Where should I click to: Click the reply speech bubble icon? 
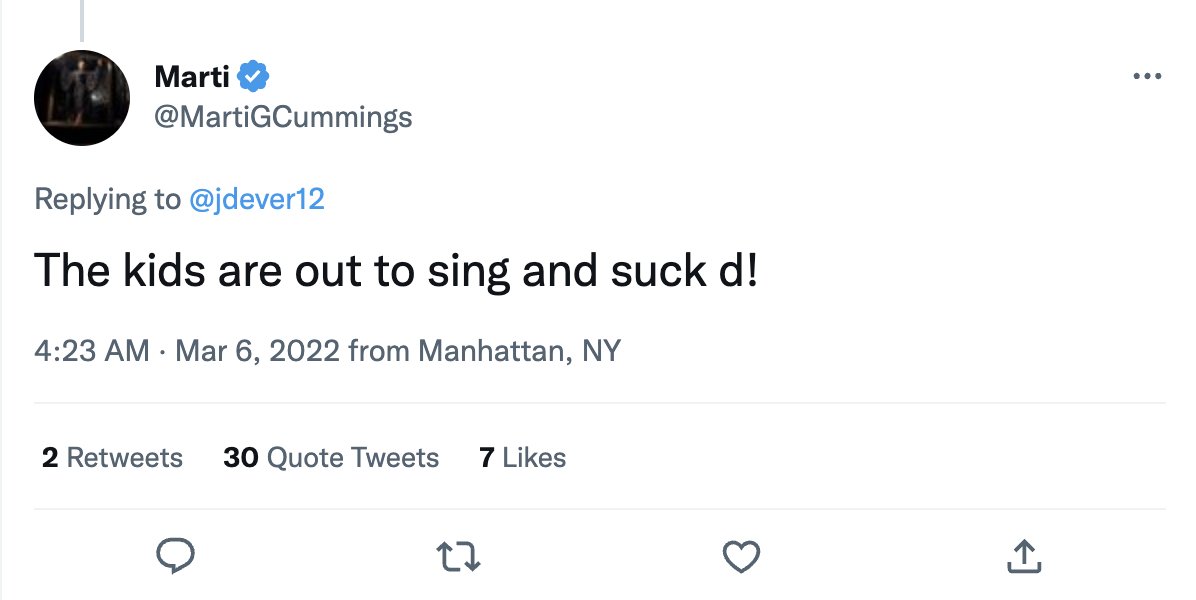click(x=175, y=556)
